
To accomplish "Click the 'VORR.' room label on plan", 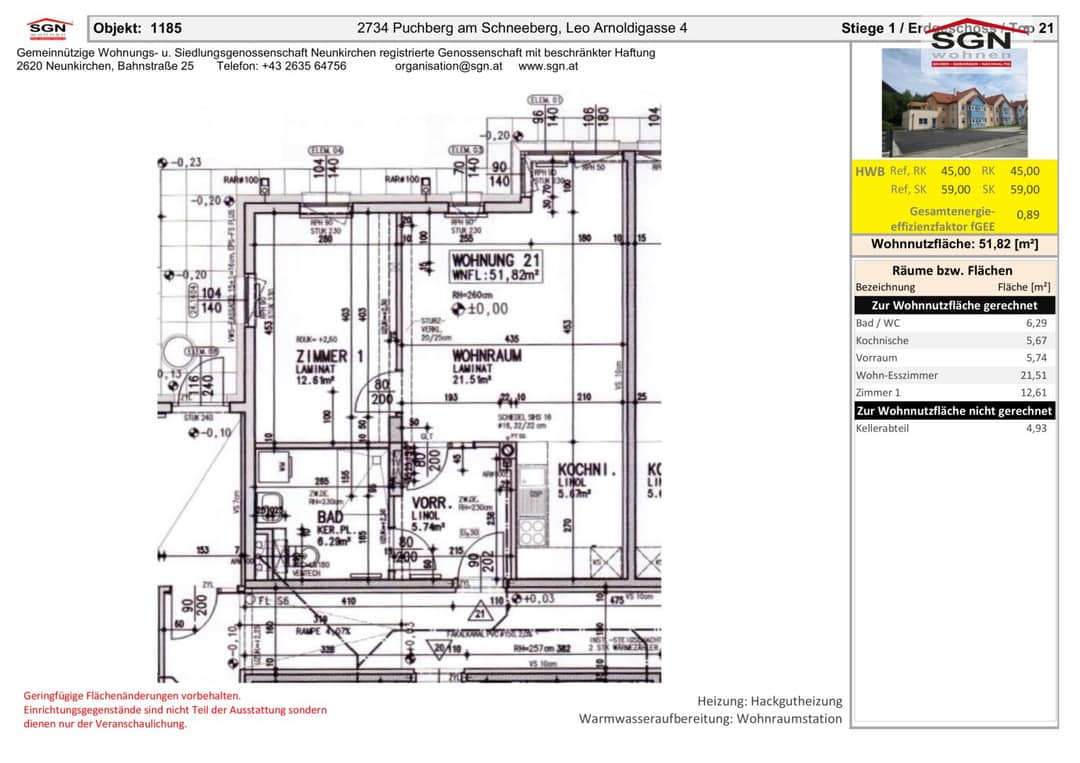I will point(431,504).
